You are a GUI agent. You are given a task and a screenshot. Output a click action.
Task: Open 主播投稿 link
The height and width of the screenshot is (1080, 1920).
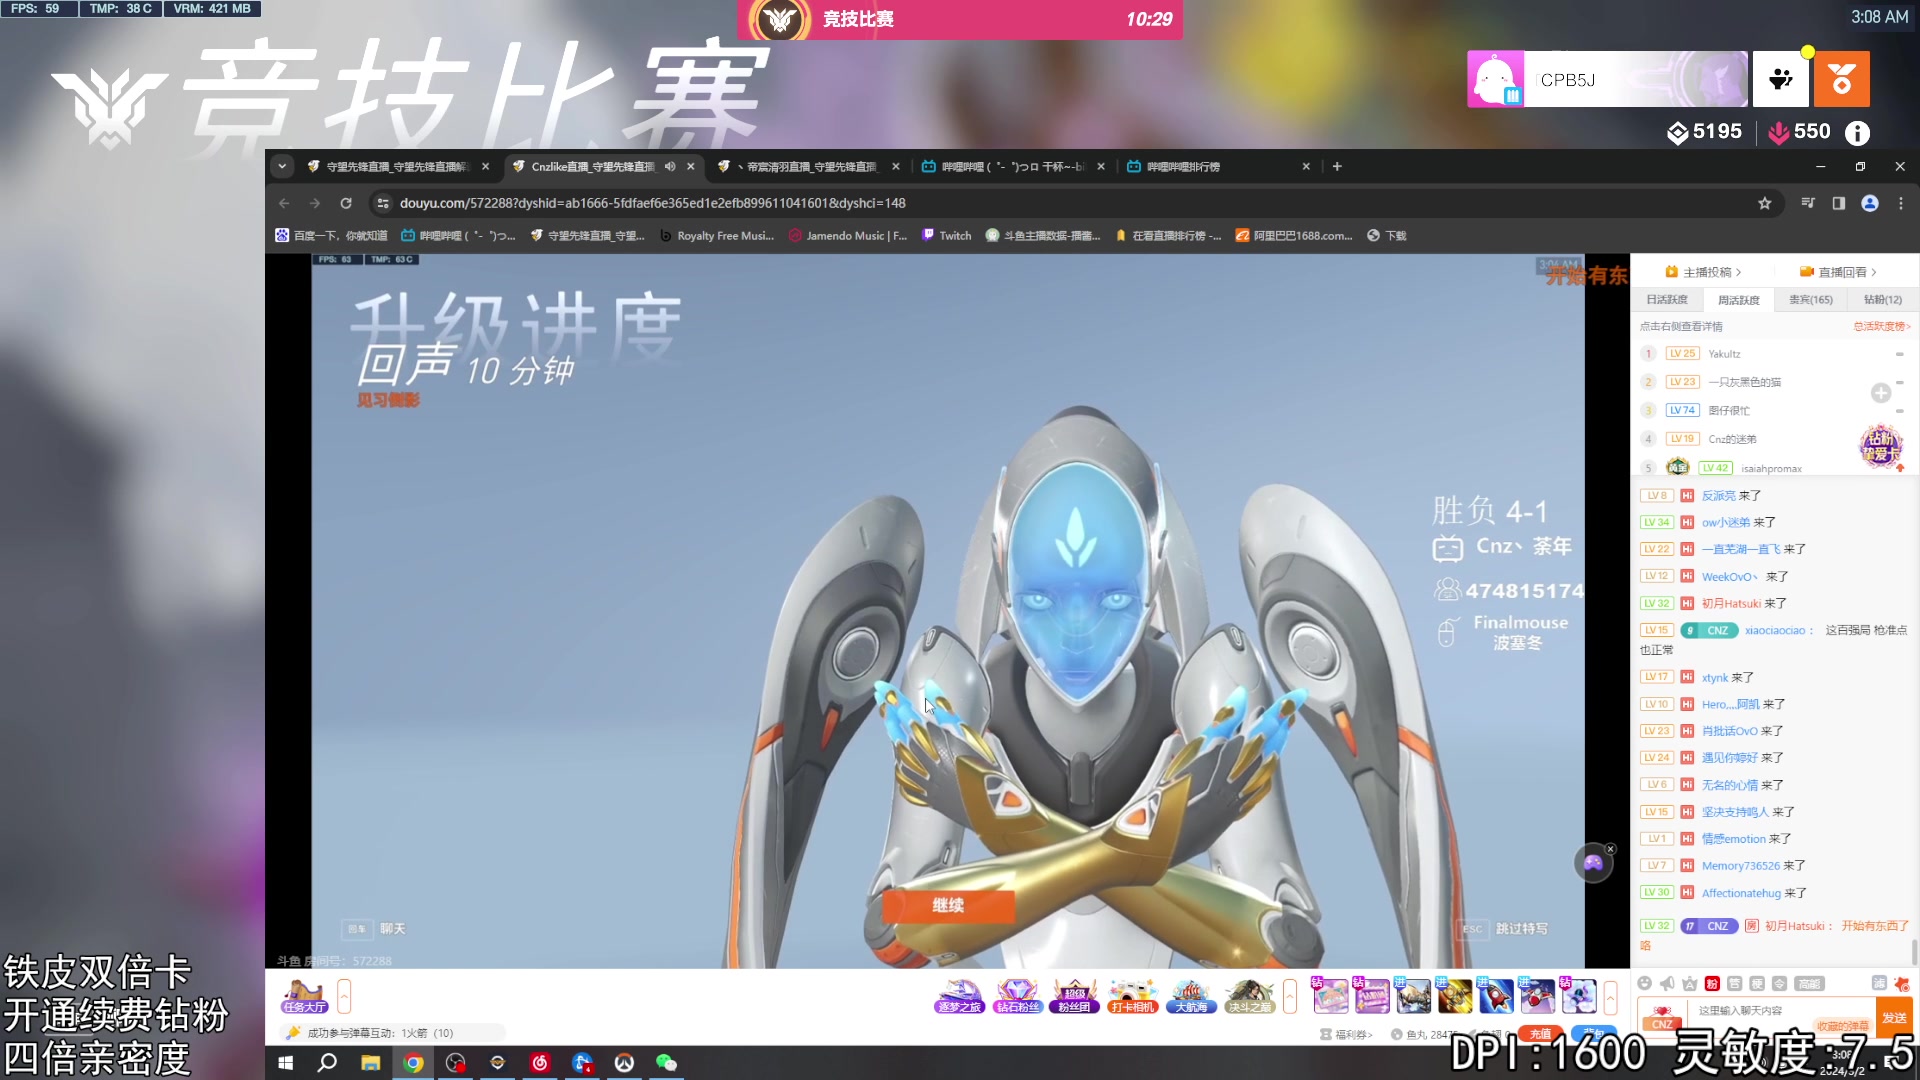point(1703,272)
